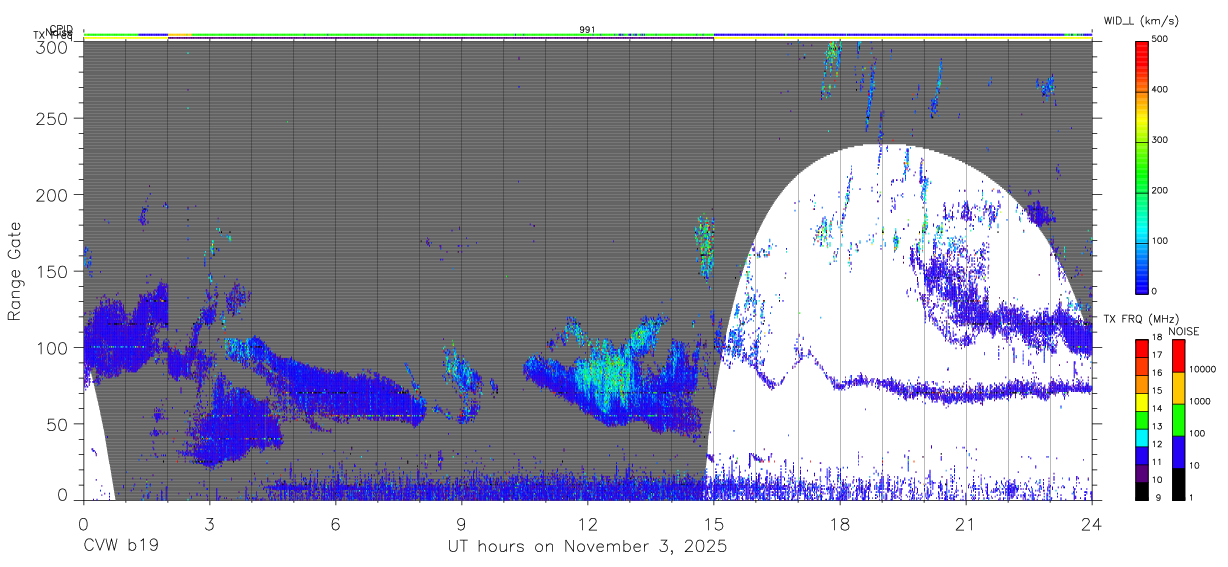Viewport: 1228px width, 567px height.
Task: Click the 11 label in the TX FRQ legend
Action: 1156,462
